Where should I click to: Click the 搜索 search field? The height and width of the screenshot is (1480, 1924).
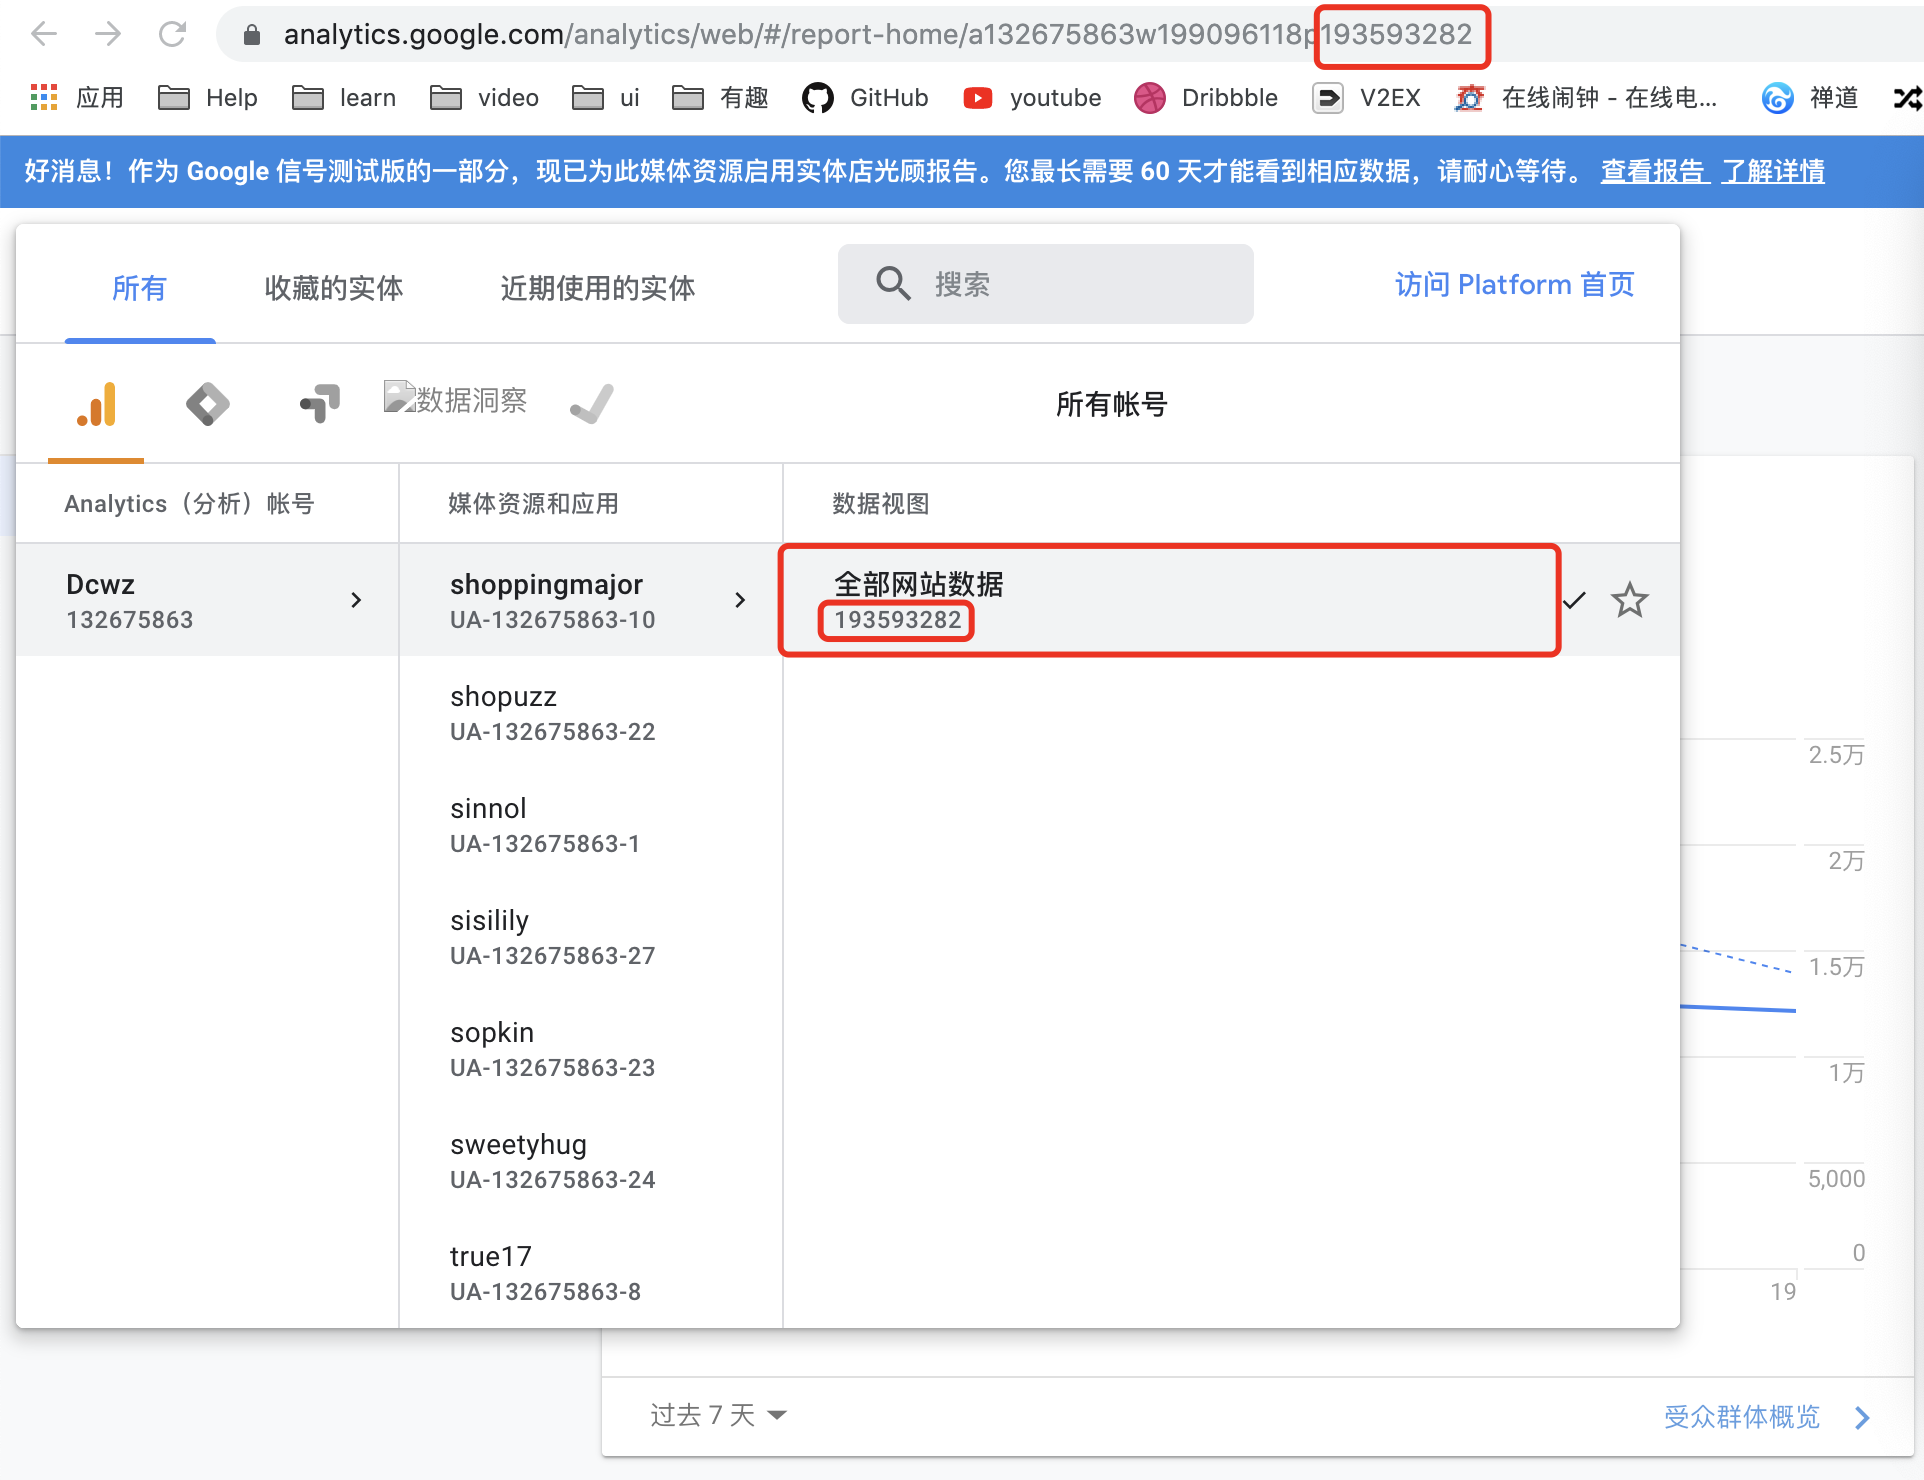[x=1045, y=285]
